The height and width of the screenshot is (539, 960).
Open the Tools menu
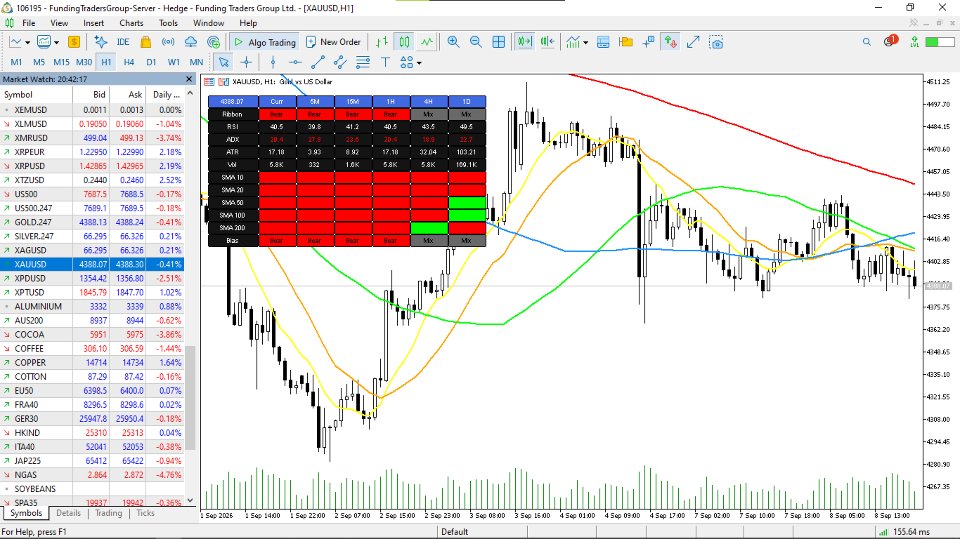[x=168, y=23]
